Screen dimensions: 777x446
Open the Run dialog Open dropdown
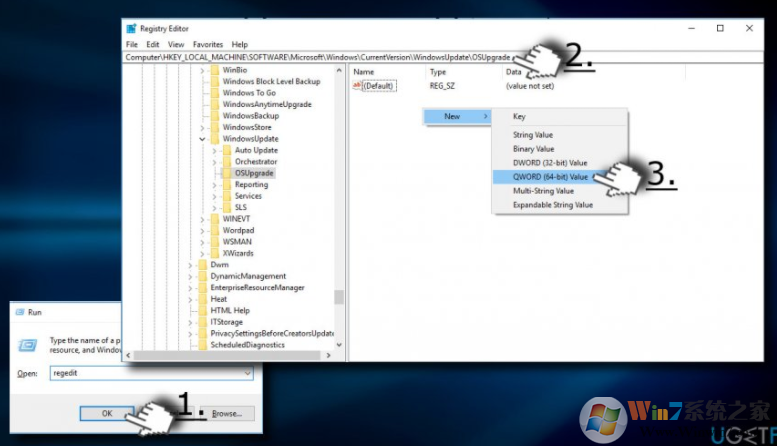[x=247, y=373]
